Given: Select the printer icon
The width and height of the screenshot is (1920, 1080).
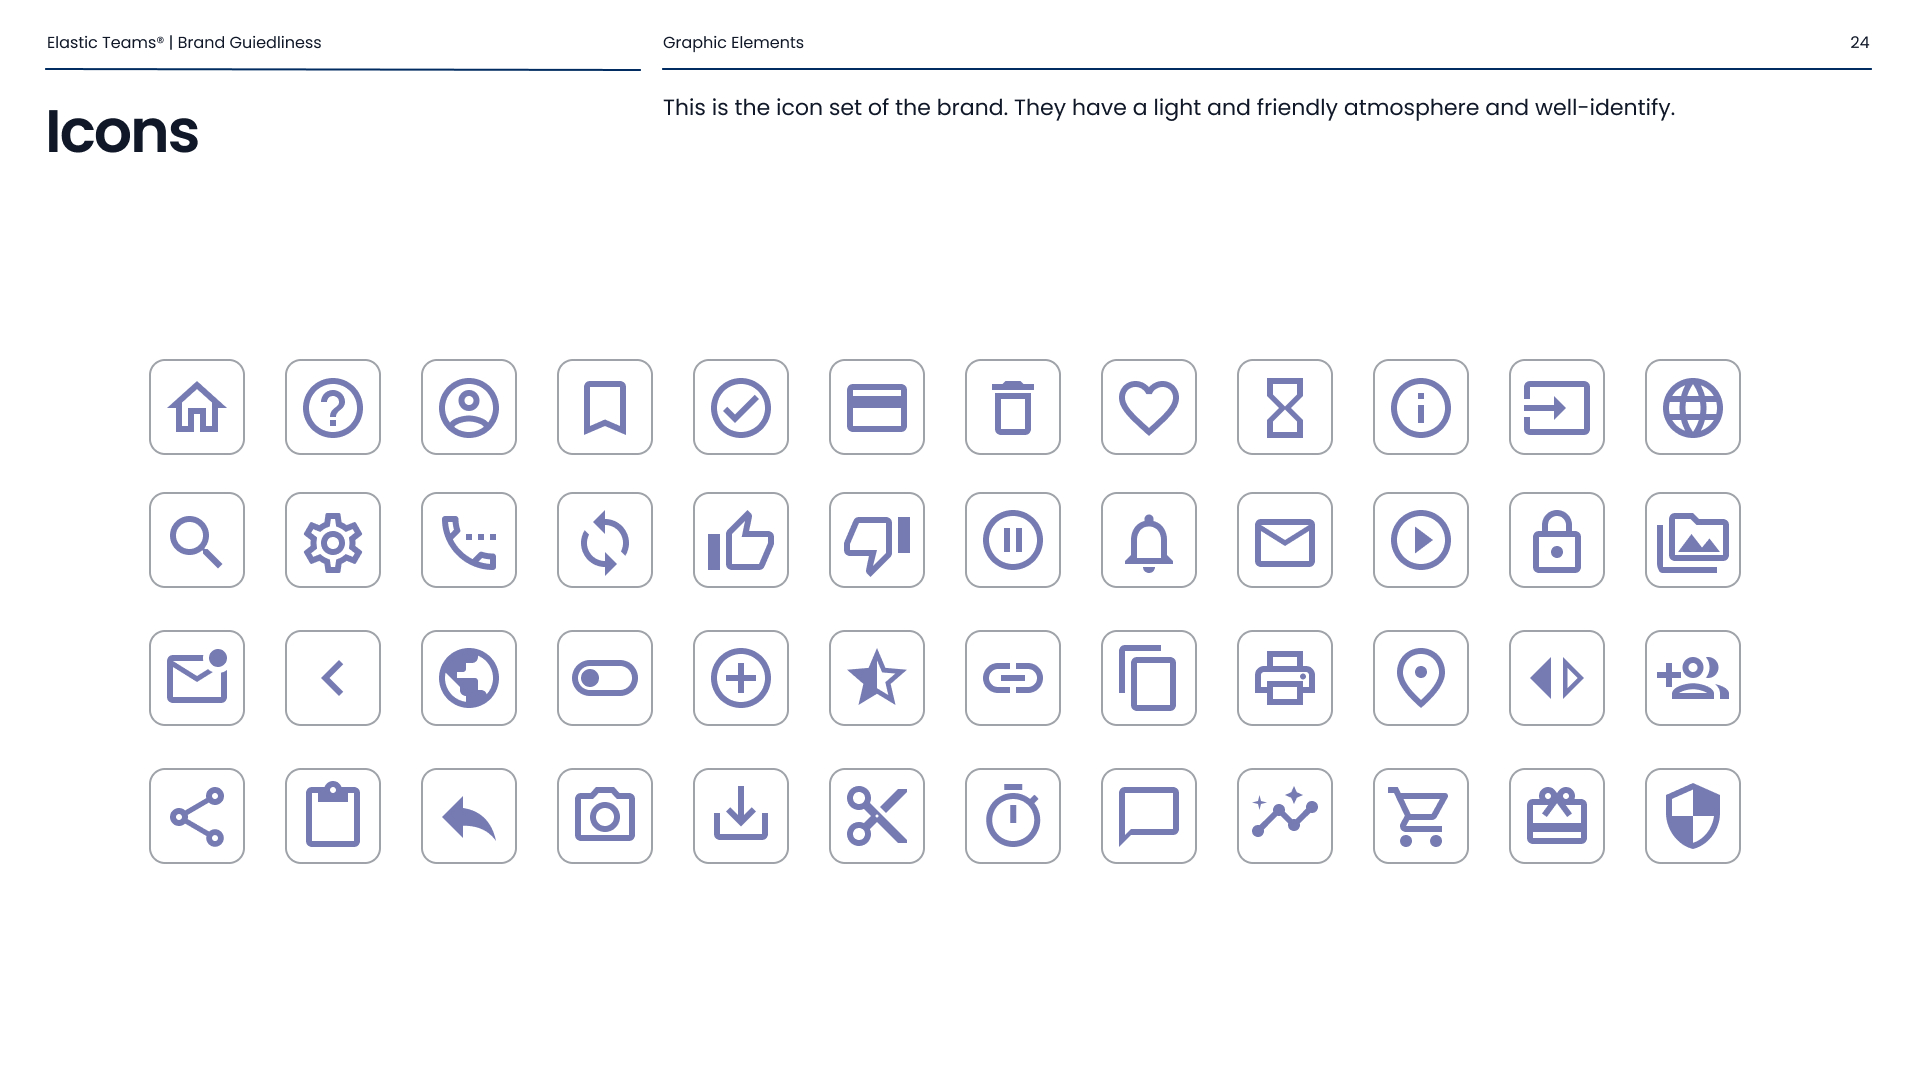Looking at the screenshot, I should pyautogui.click(x=1285, y=678).
